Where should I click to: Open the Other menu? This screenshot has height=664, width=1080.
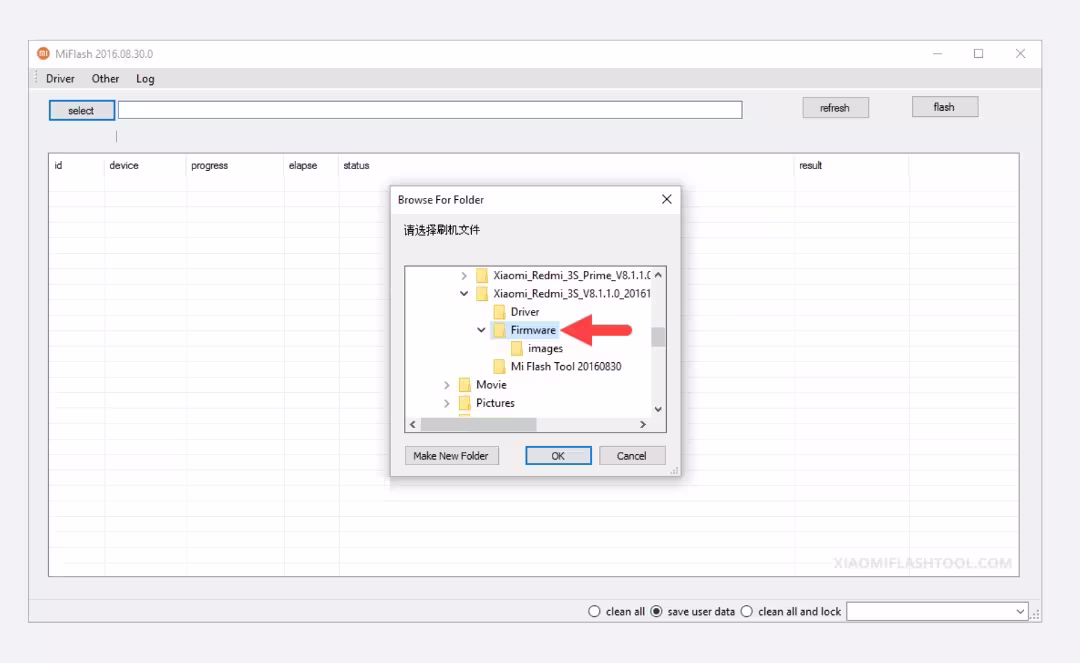coord(105,79)
